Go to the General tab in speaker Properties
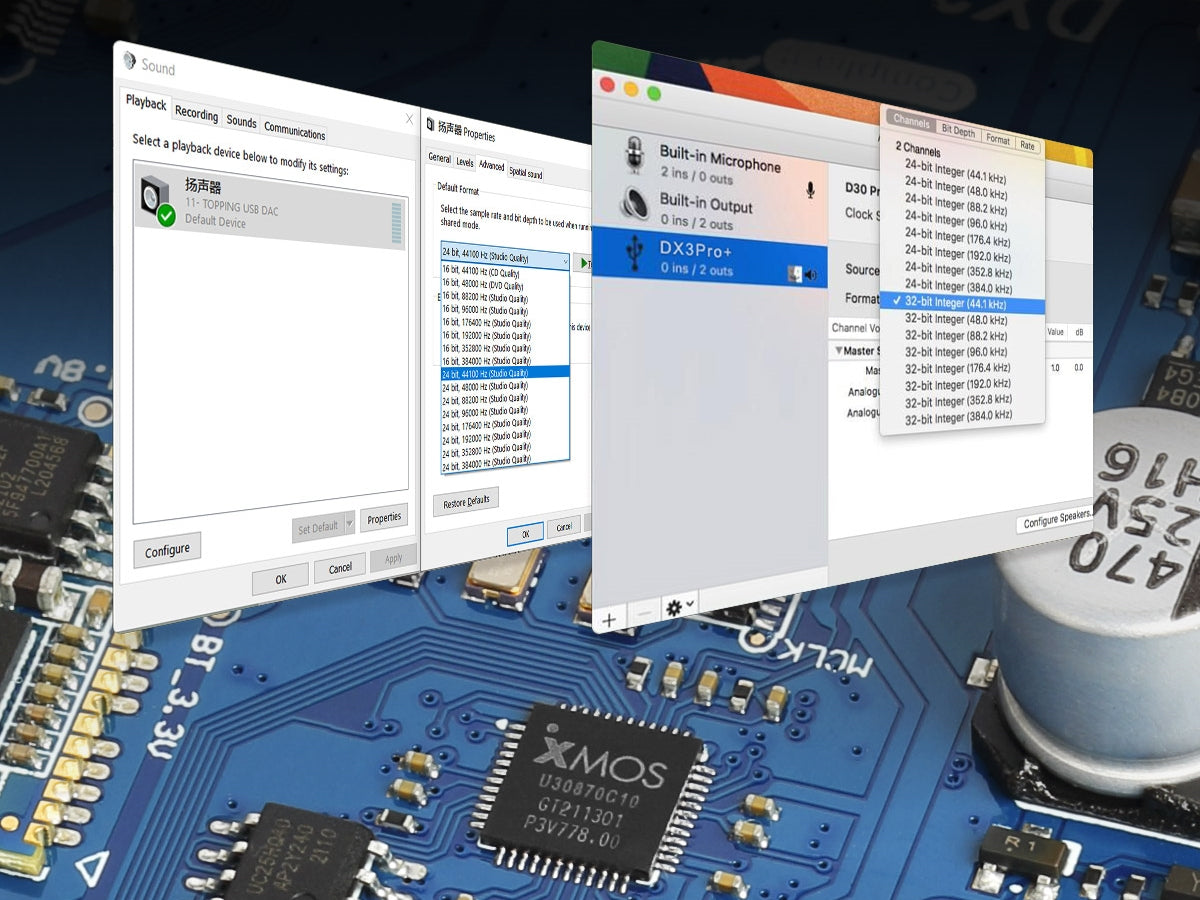The image size is (1200, 900). click(x=440, y=157)
